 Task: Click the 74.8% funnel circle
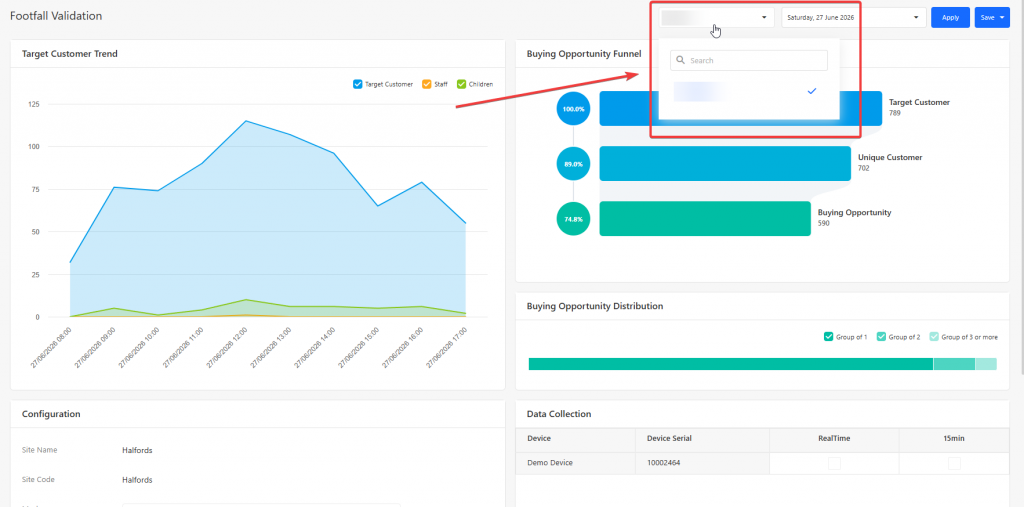tap(573, 219)
